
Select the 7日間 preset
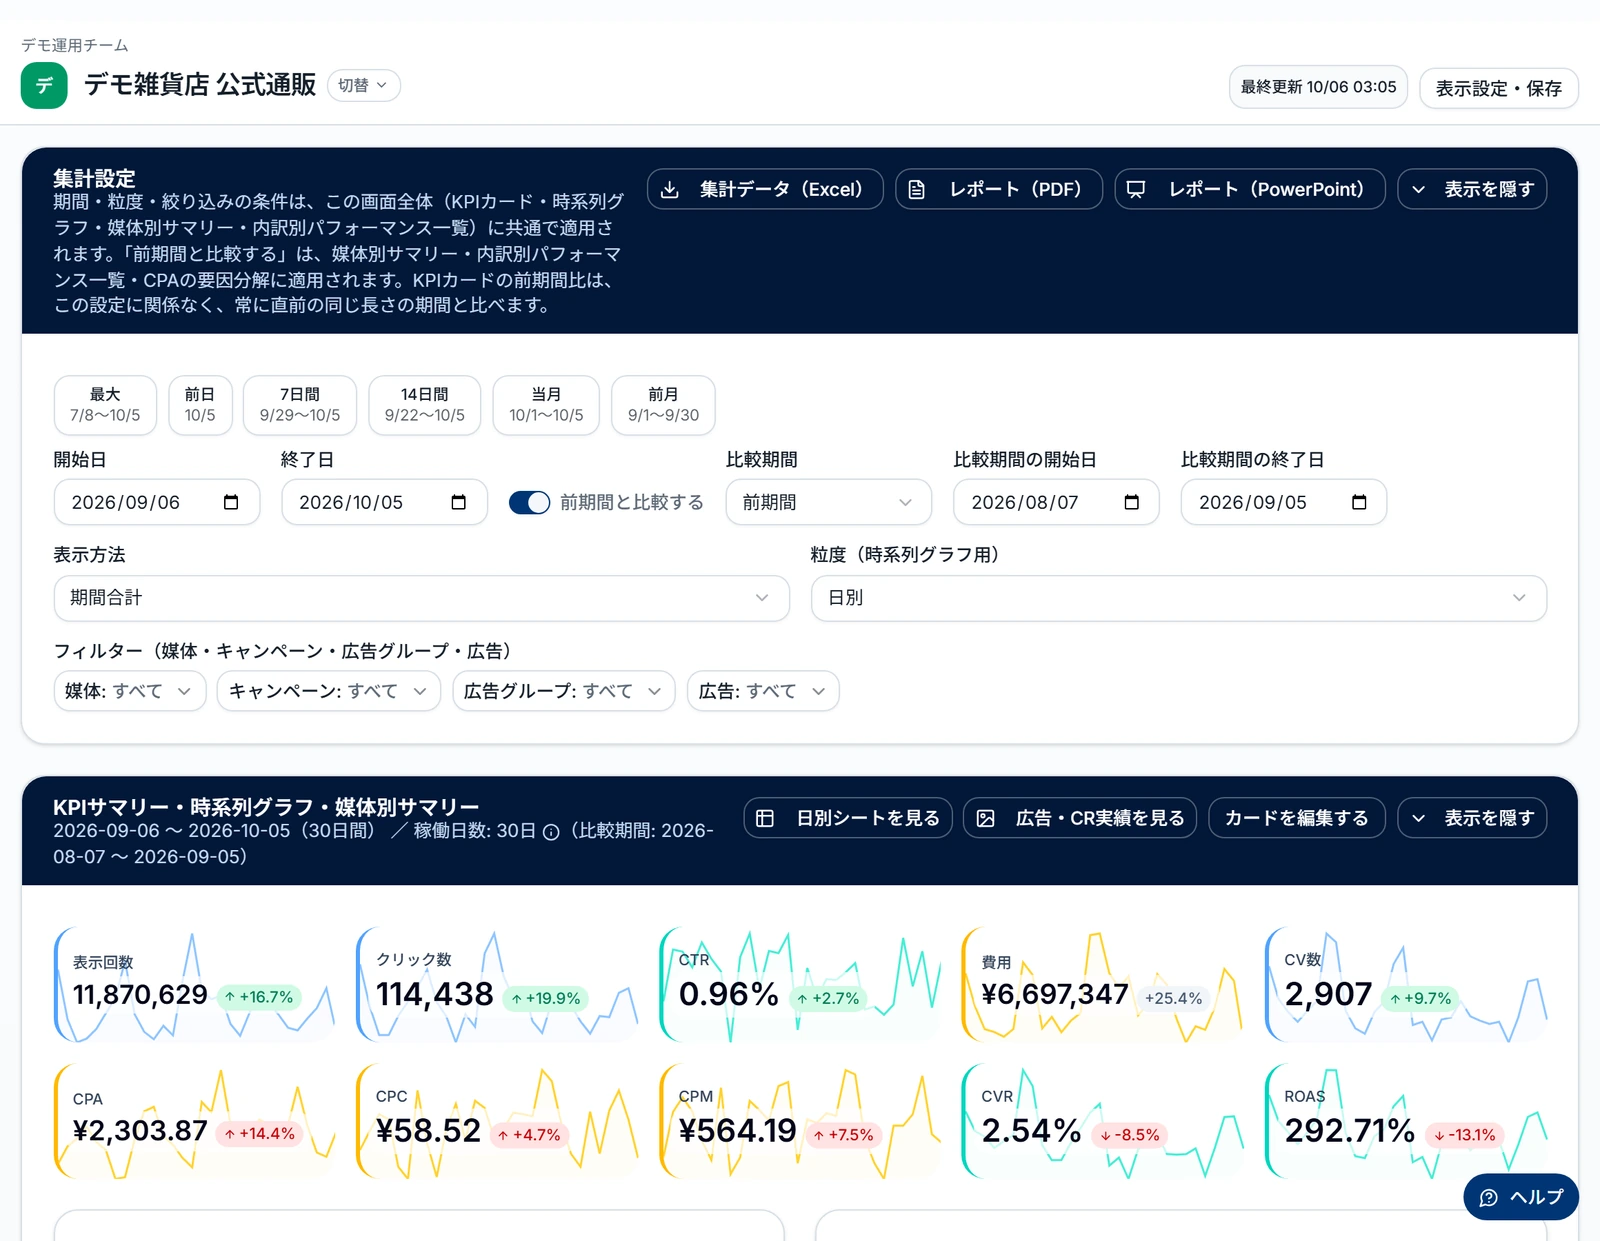coord(300,405)
